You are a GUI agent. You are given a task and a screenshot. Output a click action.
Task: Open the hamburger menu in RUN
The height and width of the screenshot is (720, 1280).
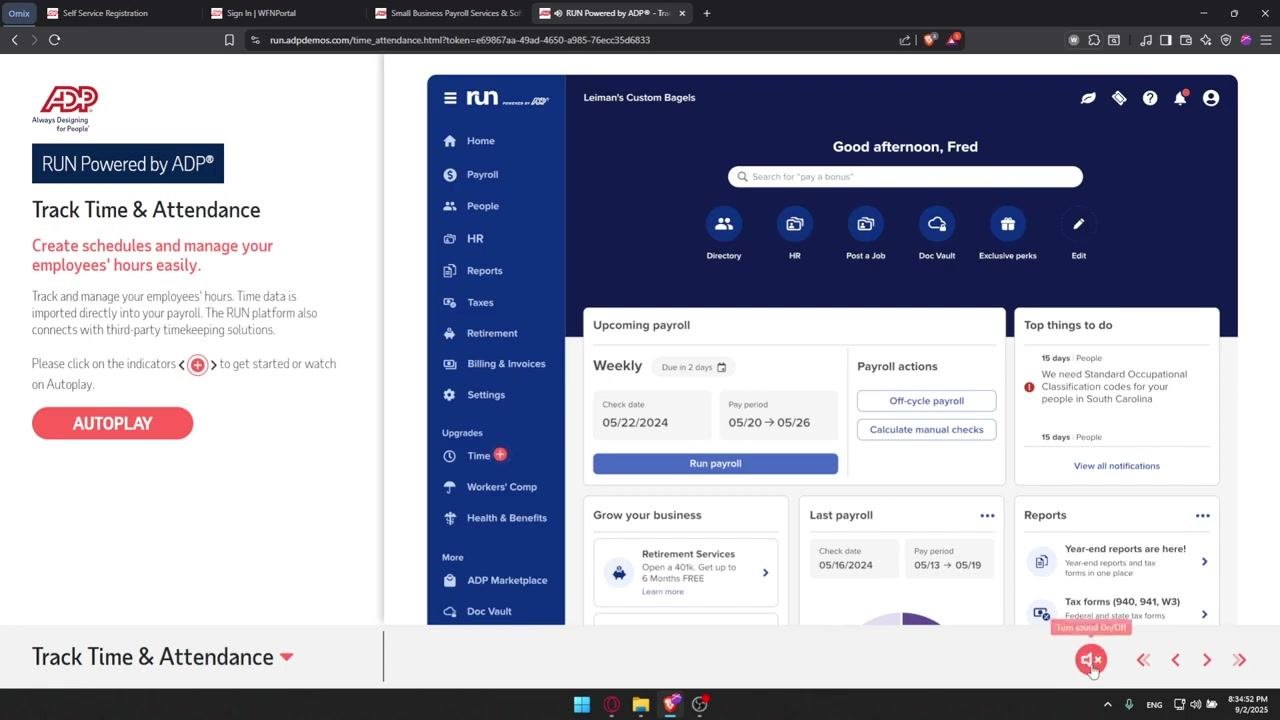(450, 98)
